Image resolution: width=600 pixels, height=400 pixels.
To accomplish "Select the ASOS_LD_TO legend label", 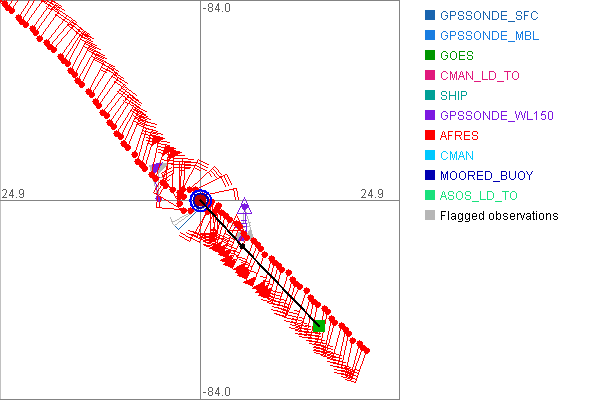I will click(479, 196).
